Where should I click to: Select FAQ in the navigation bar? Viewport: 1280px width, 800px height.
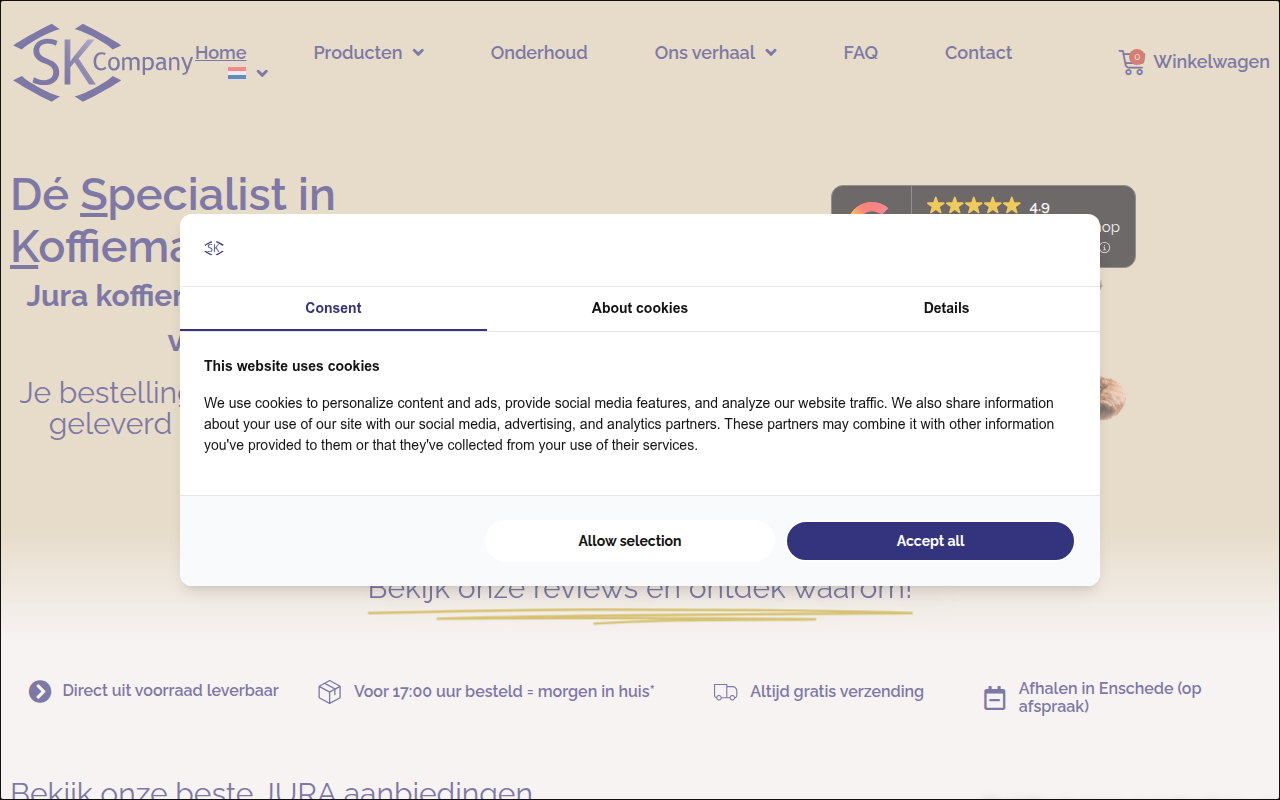click(861, 53)
